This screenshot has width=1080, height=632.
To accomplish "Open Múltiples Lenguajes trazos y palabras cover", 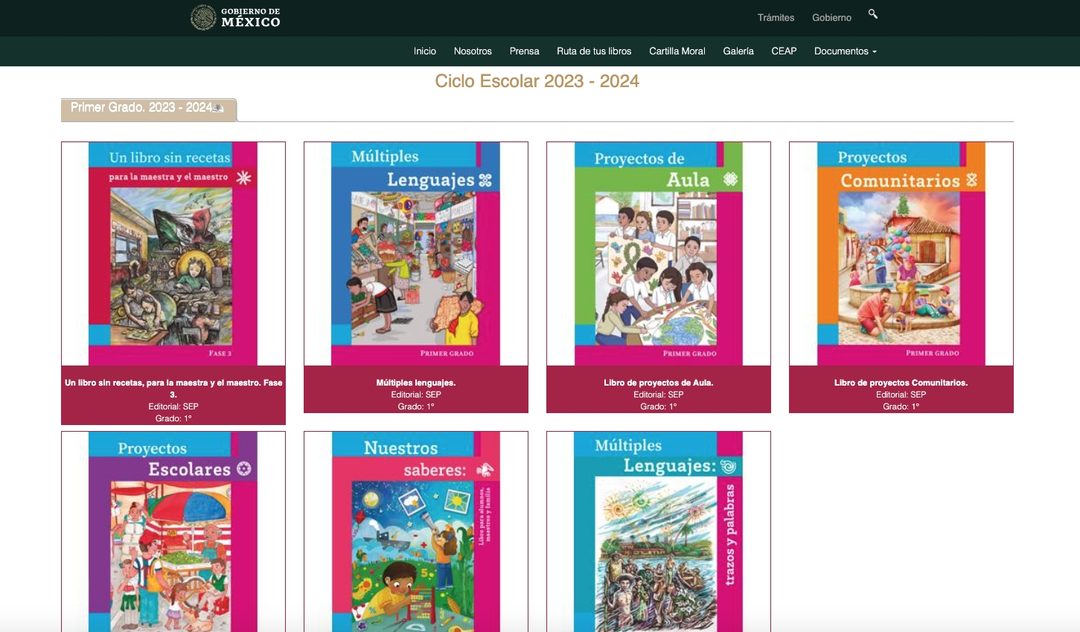I will pyautogui.click(x=658, y=531).
